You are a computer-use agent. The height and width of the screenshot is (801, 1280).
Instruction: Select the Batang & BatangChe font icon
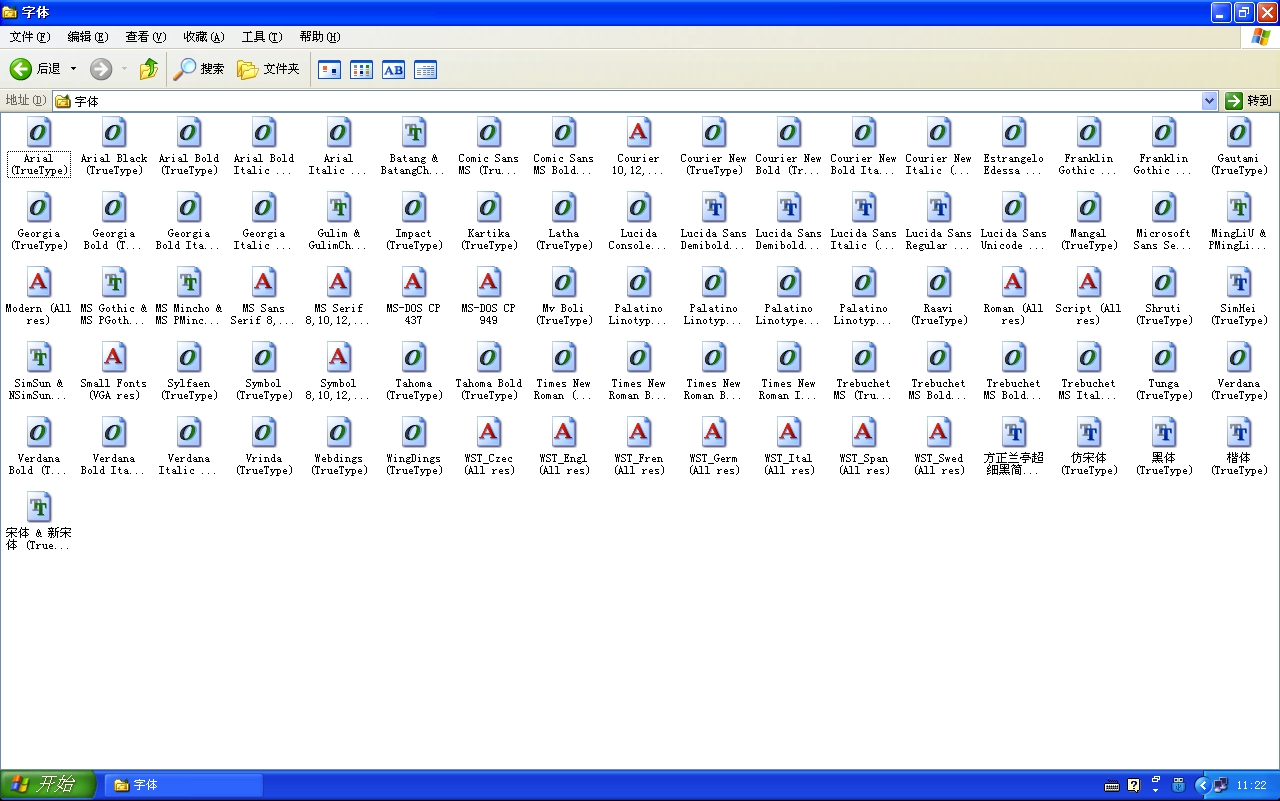(x=414, y=132)
